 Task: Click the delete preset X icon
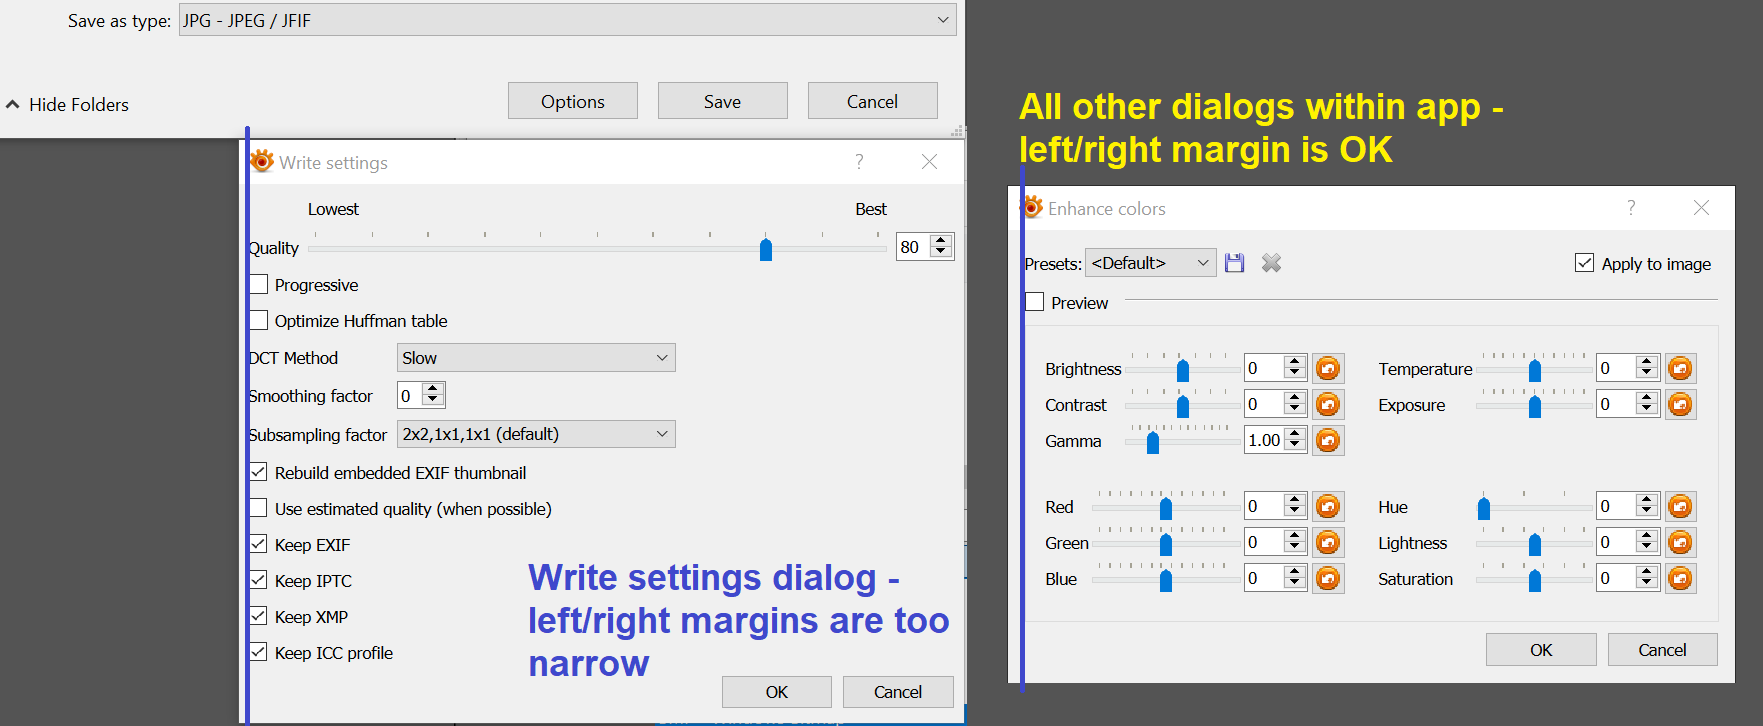coord(1271,263)
